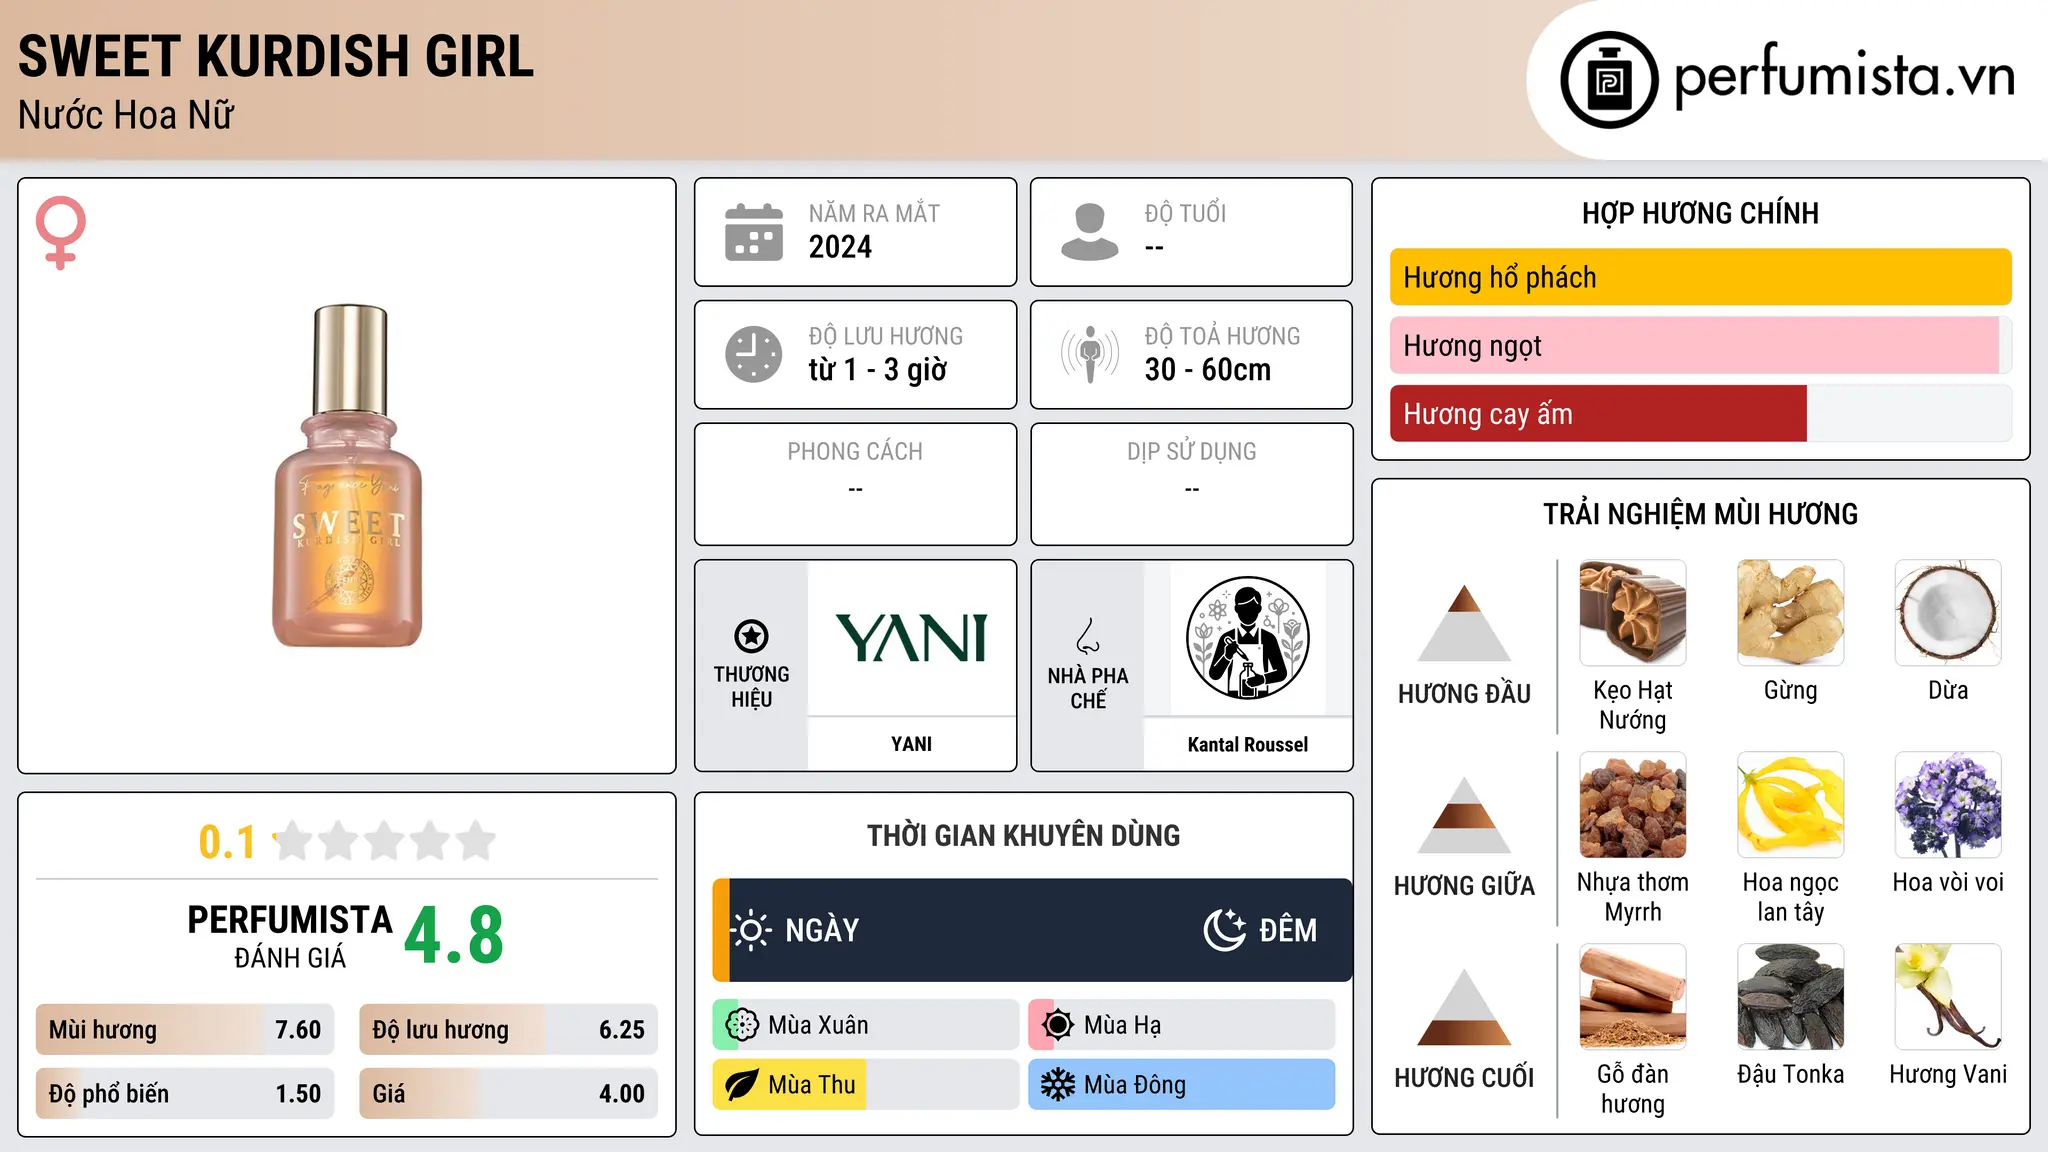Screen dimensions: 2048x1152
Task: Click the YANI brand name caption
Action: [x=911, y=744]
